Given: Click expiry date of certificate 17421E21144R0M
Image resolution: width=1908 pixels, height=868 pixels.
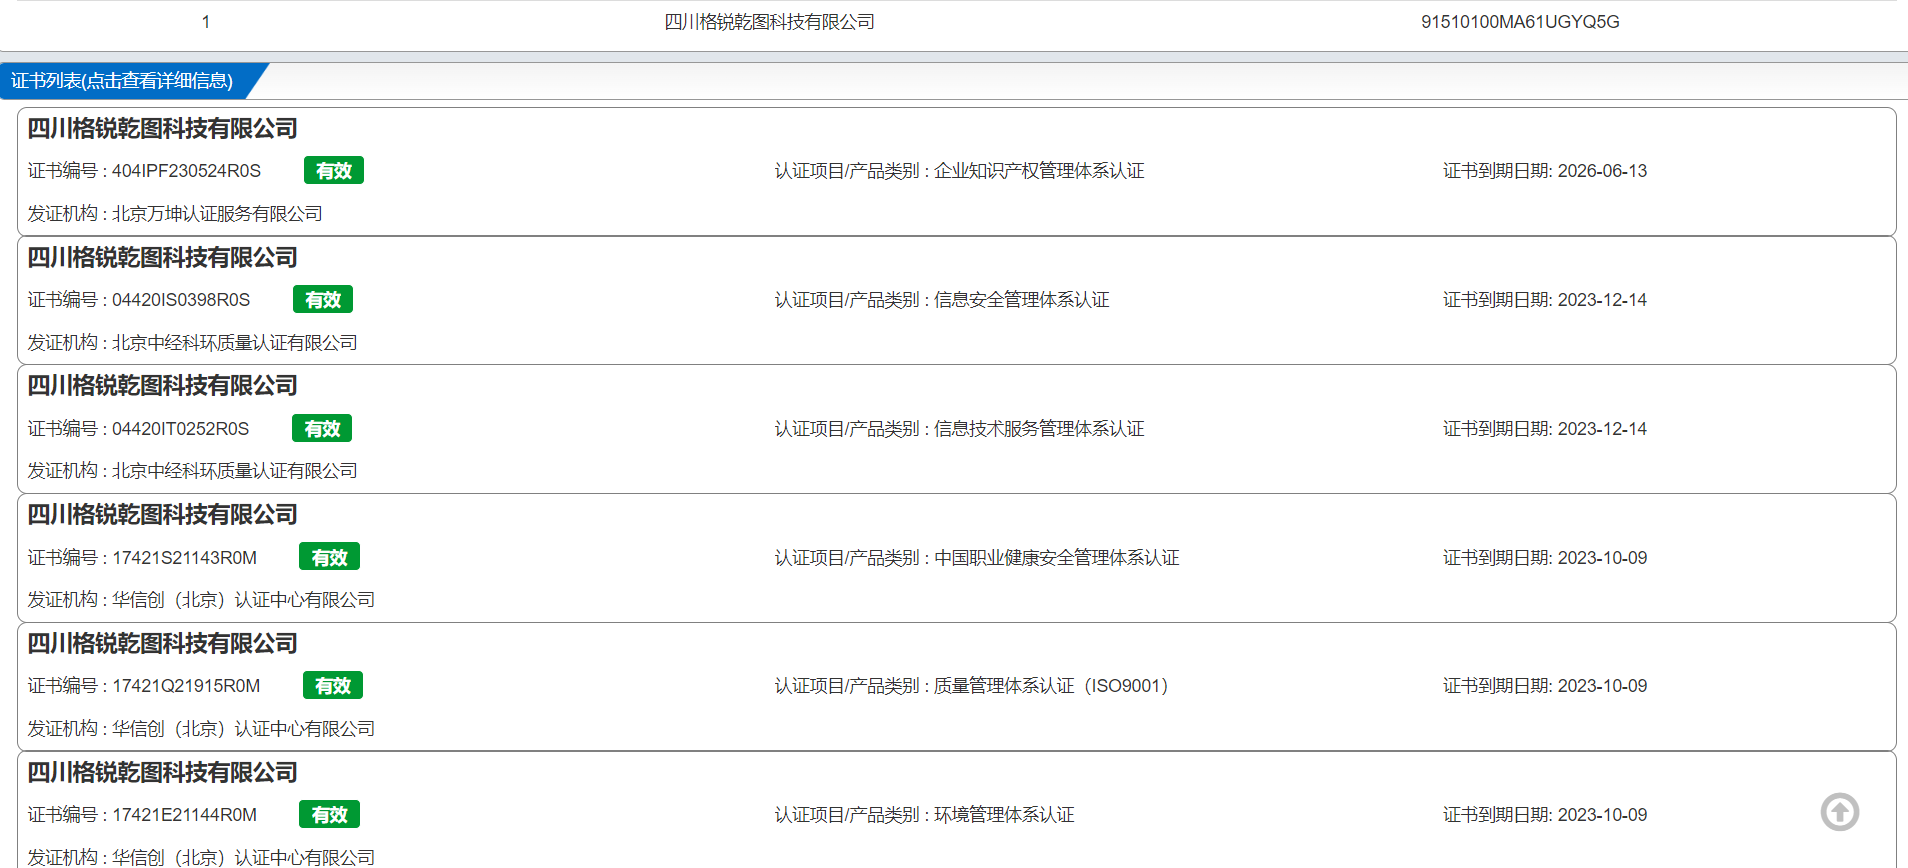Looking at the screenshot, I should pos(1602,815).
